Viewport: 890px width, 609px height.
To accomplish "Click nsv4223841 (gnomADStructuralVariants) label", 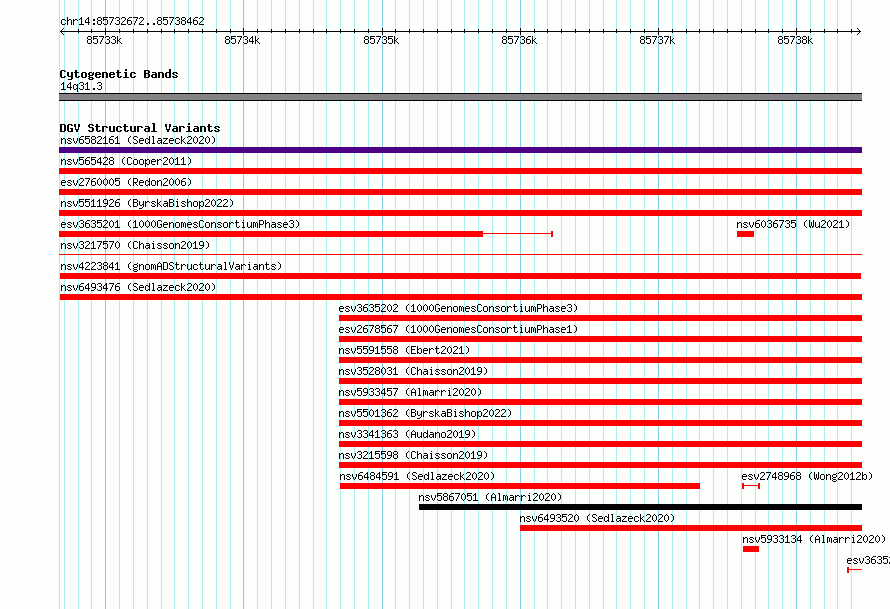I will (x=171, y=266).
